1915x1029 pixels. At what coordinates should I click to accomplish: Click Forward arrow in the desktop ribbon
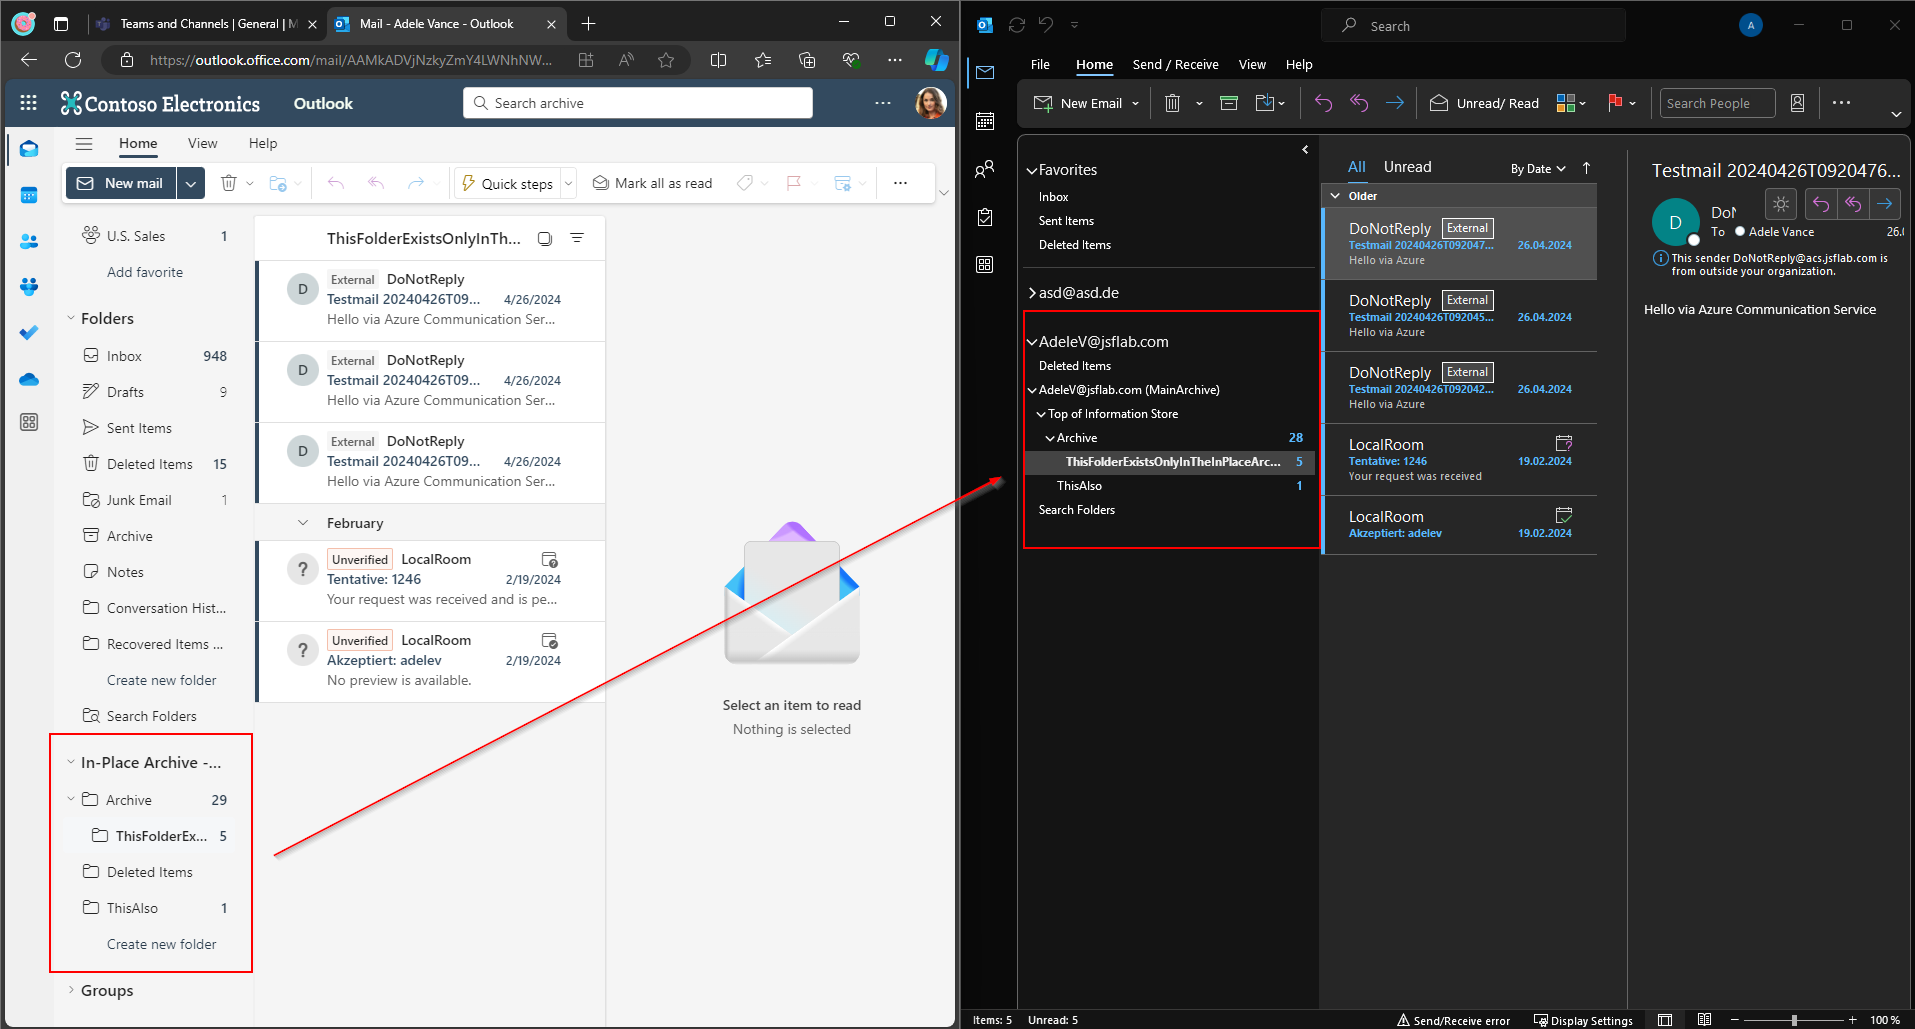(1395, 103)
